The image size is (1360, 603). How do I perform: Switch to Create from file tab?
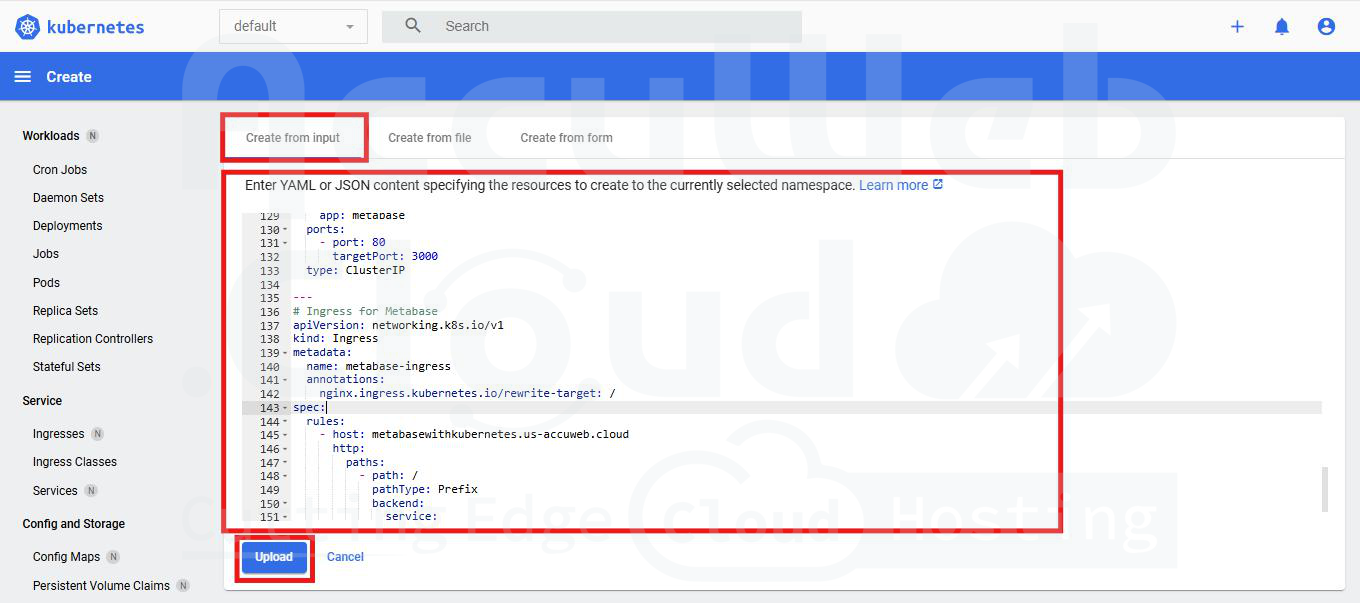pos(430,138)
